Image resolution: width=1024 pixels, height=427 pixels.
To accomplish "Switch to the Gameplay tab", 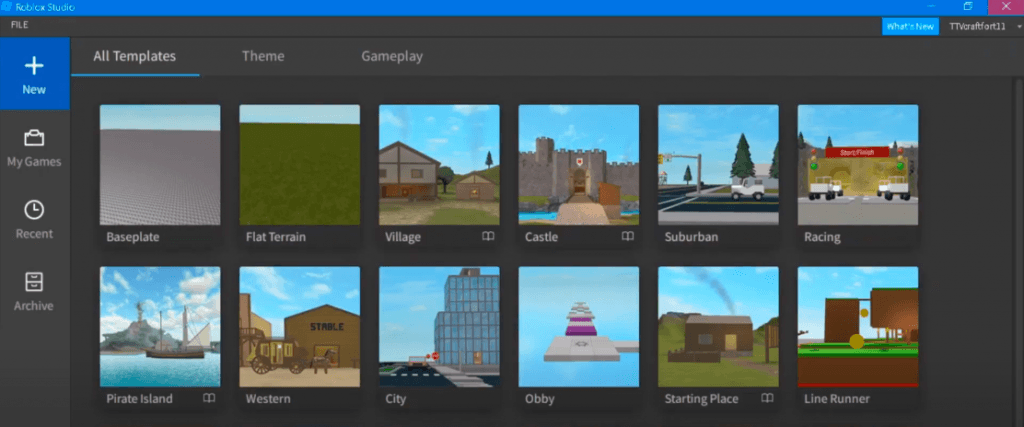I will 392,56.
